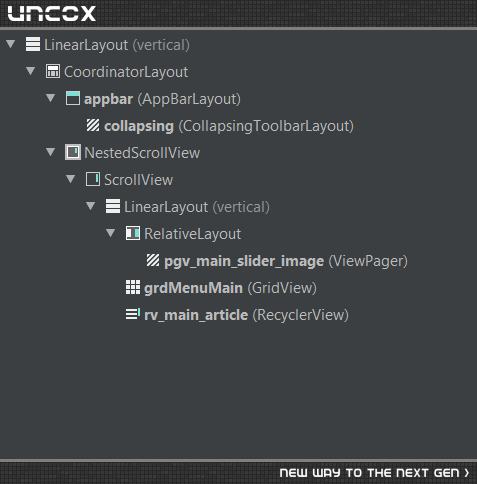Viewport: 477px width, 484px height.
Task: Click the CoordinatorLayout icon
Action: point(53,71)
